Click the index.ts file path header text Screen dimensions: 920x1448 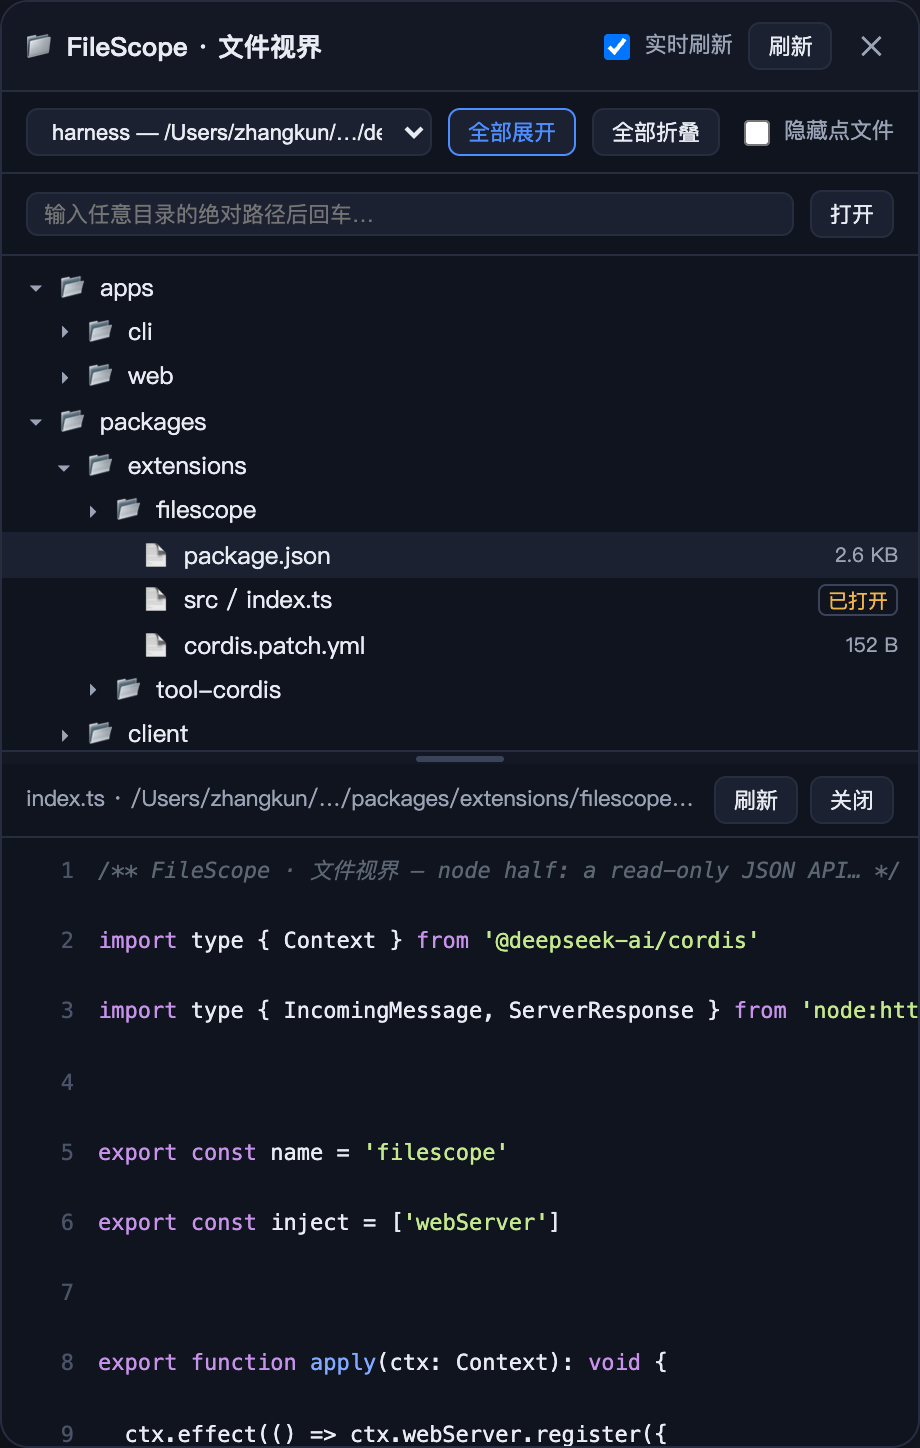pyautogui.click(x=360, y=799)
